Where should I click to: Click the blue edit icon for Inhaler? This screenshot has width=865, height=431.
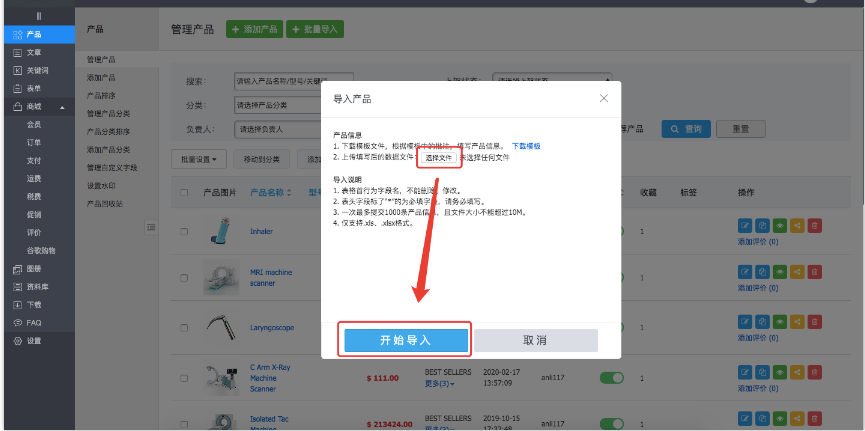tap(743, 227)
